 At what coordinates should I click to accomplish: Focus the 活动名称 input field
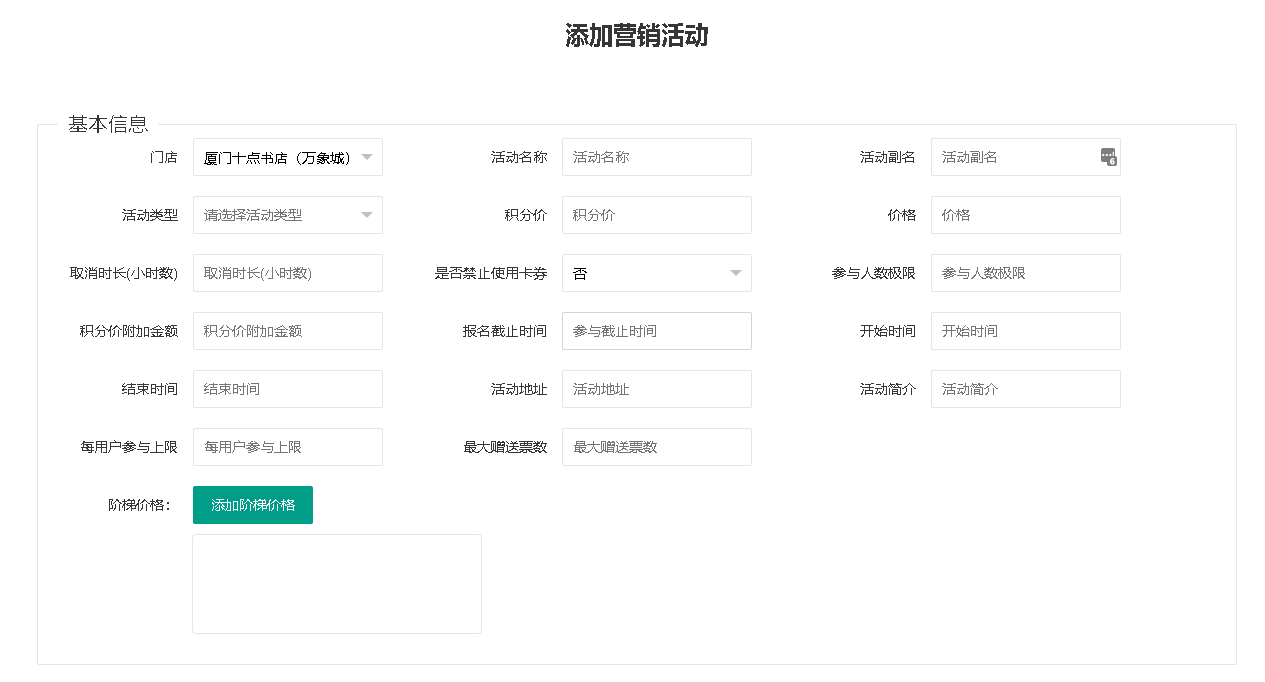(656, 157)
